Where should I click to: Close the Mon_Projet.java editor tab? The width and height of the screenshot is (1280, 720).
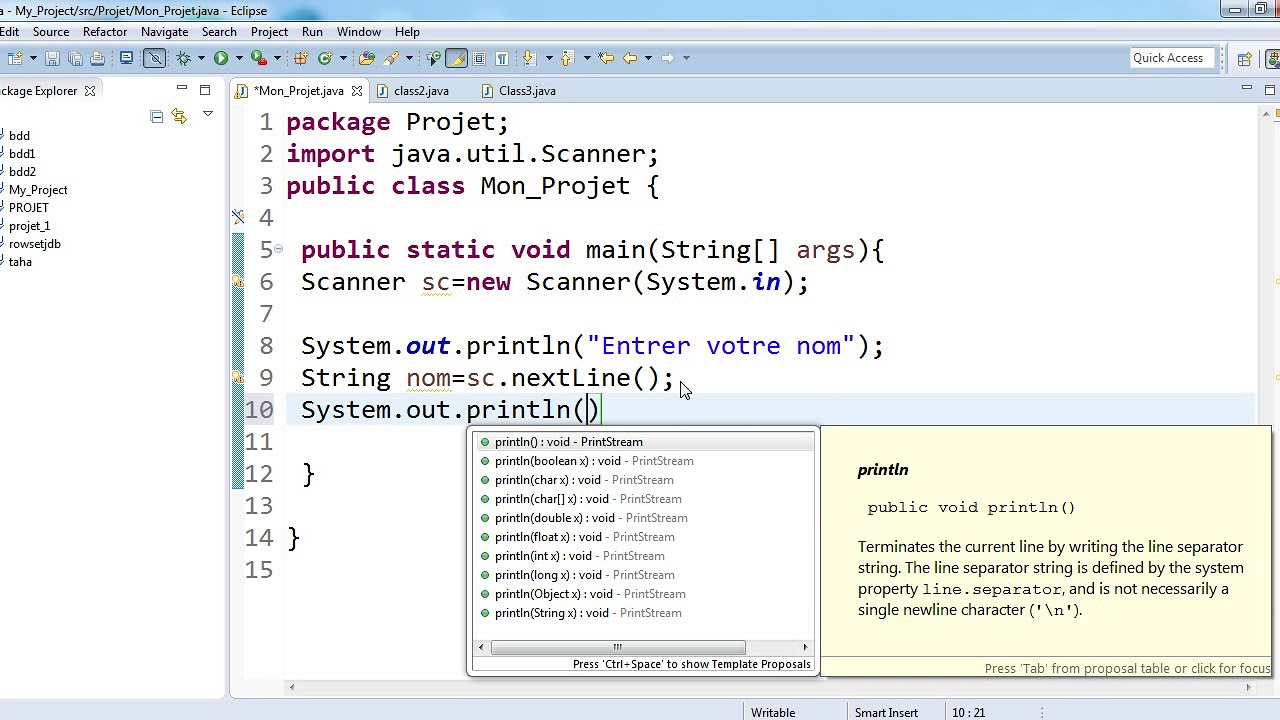click(356, 91)
